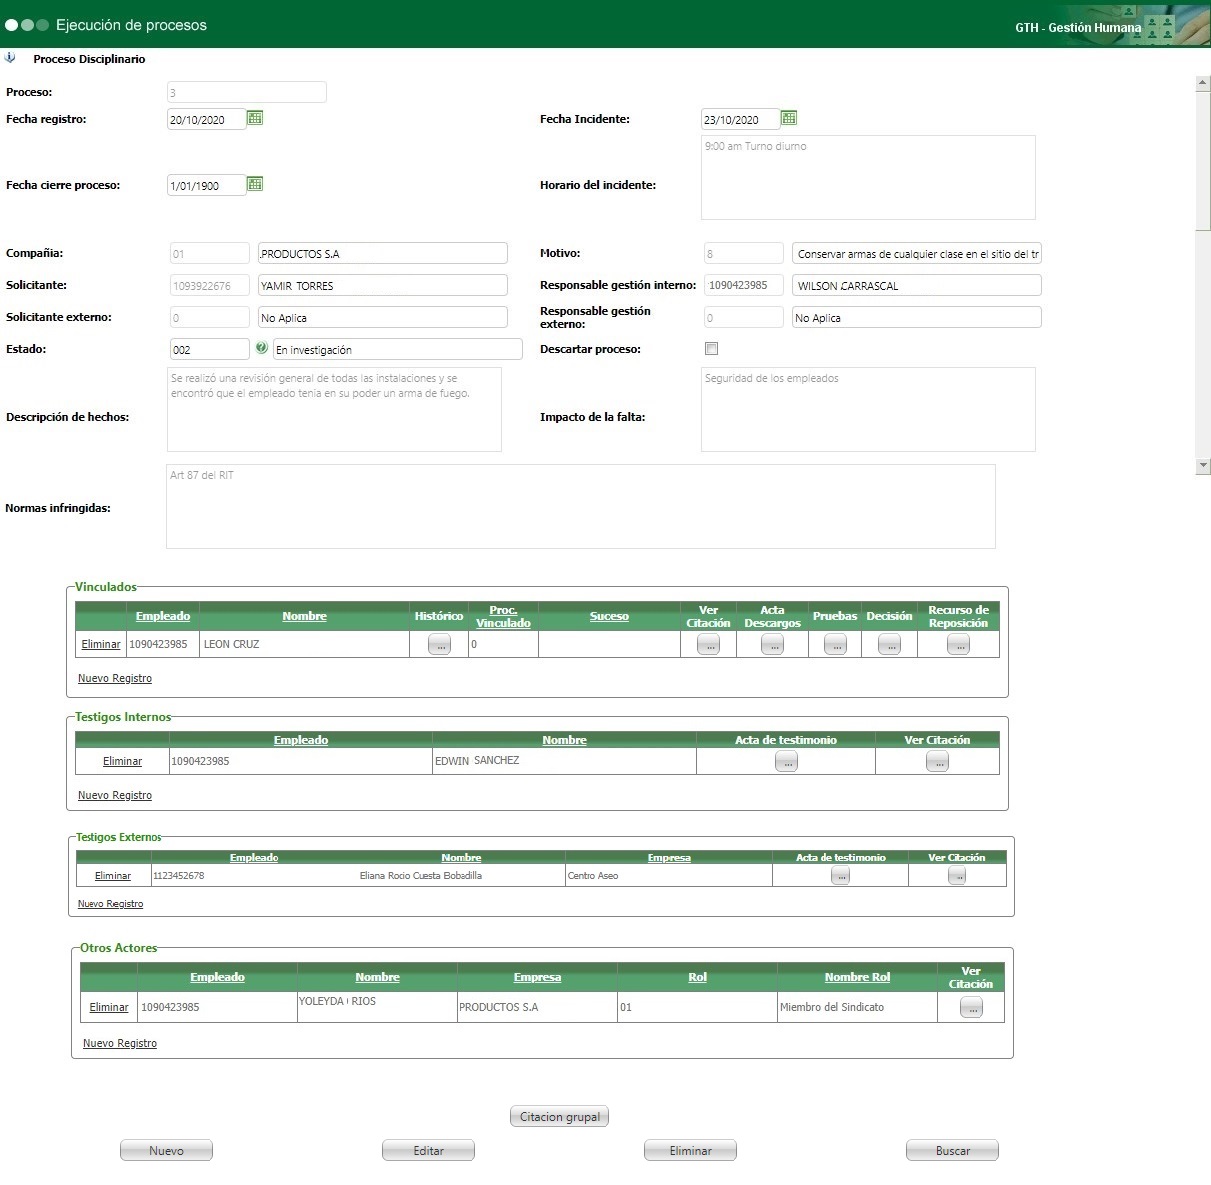Check the Descartar proceso checkbox
The width and height of the screenshot is (1211, 1185).
click(x=711, y=349)
